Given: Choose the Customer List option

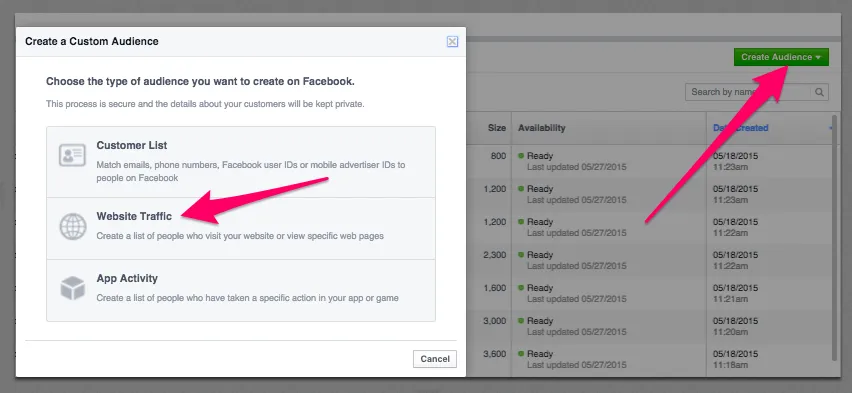Looking at the screenshot, I should click(x=241, y=162).
